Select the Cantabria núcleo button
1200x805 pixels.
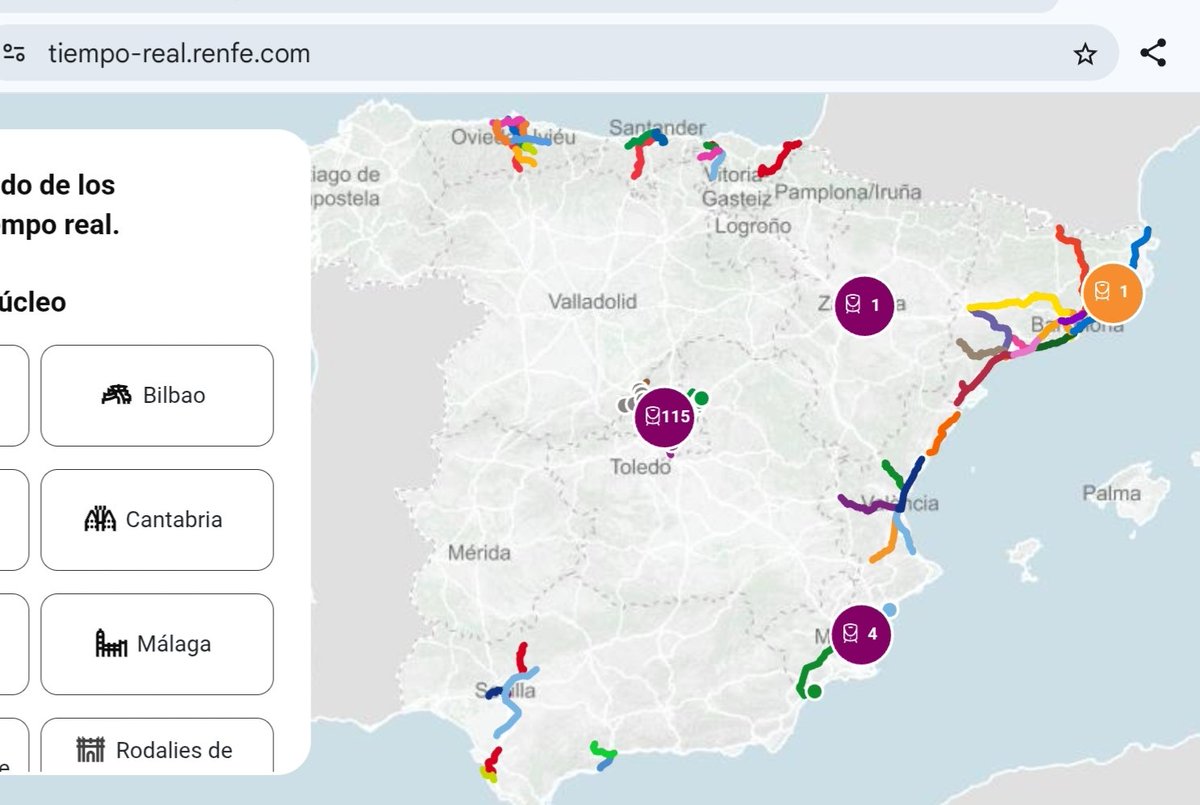(157, 520)
